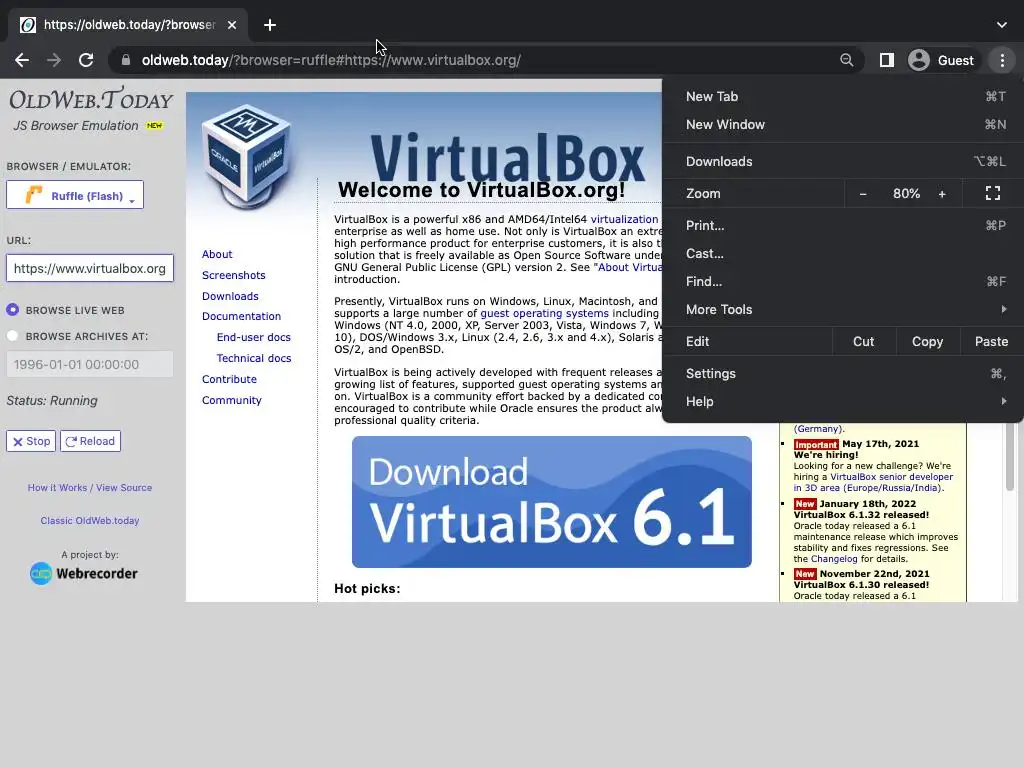Expand the Help submenu
This screenshot has height=768, width=1024.
coord(842,402)
